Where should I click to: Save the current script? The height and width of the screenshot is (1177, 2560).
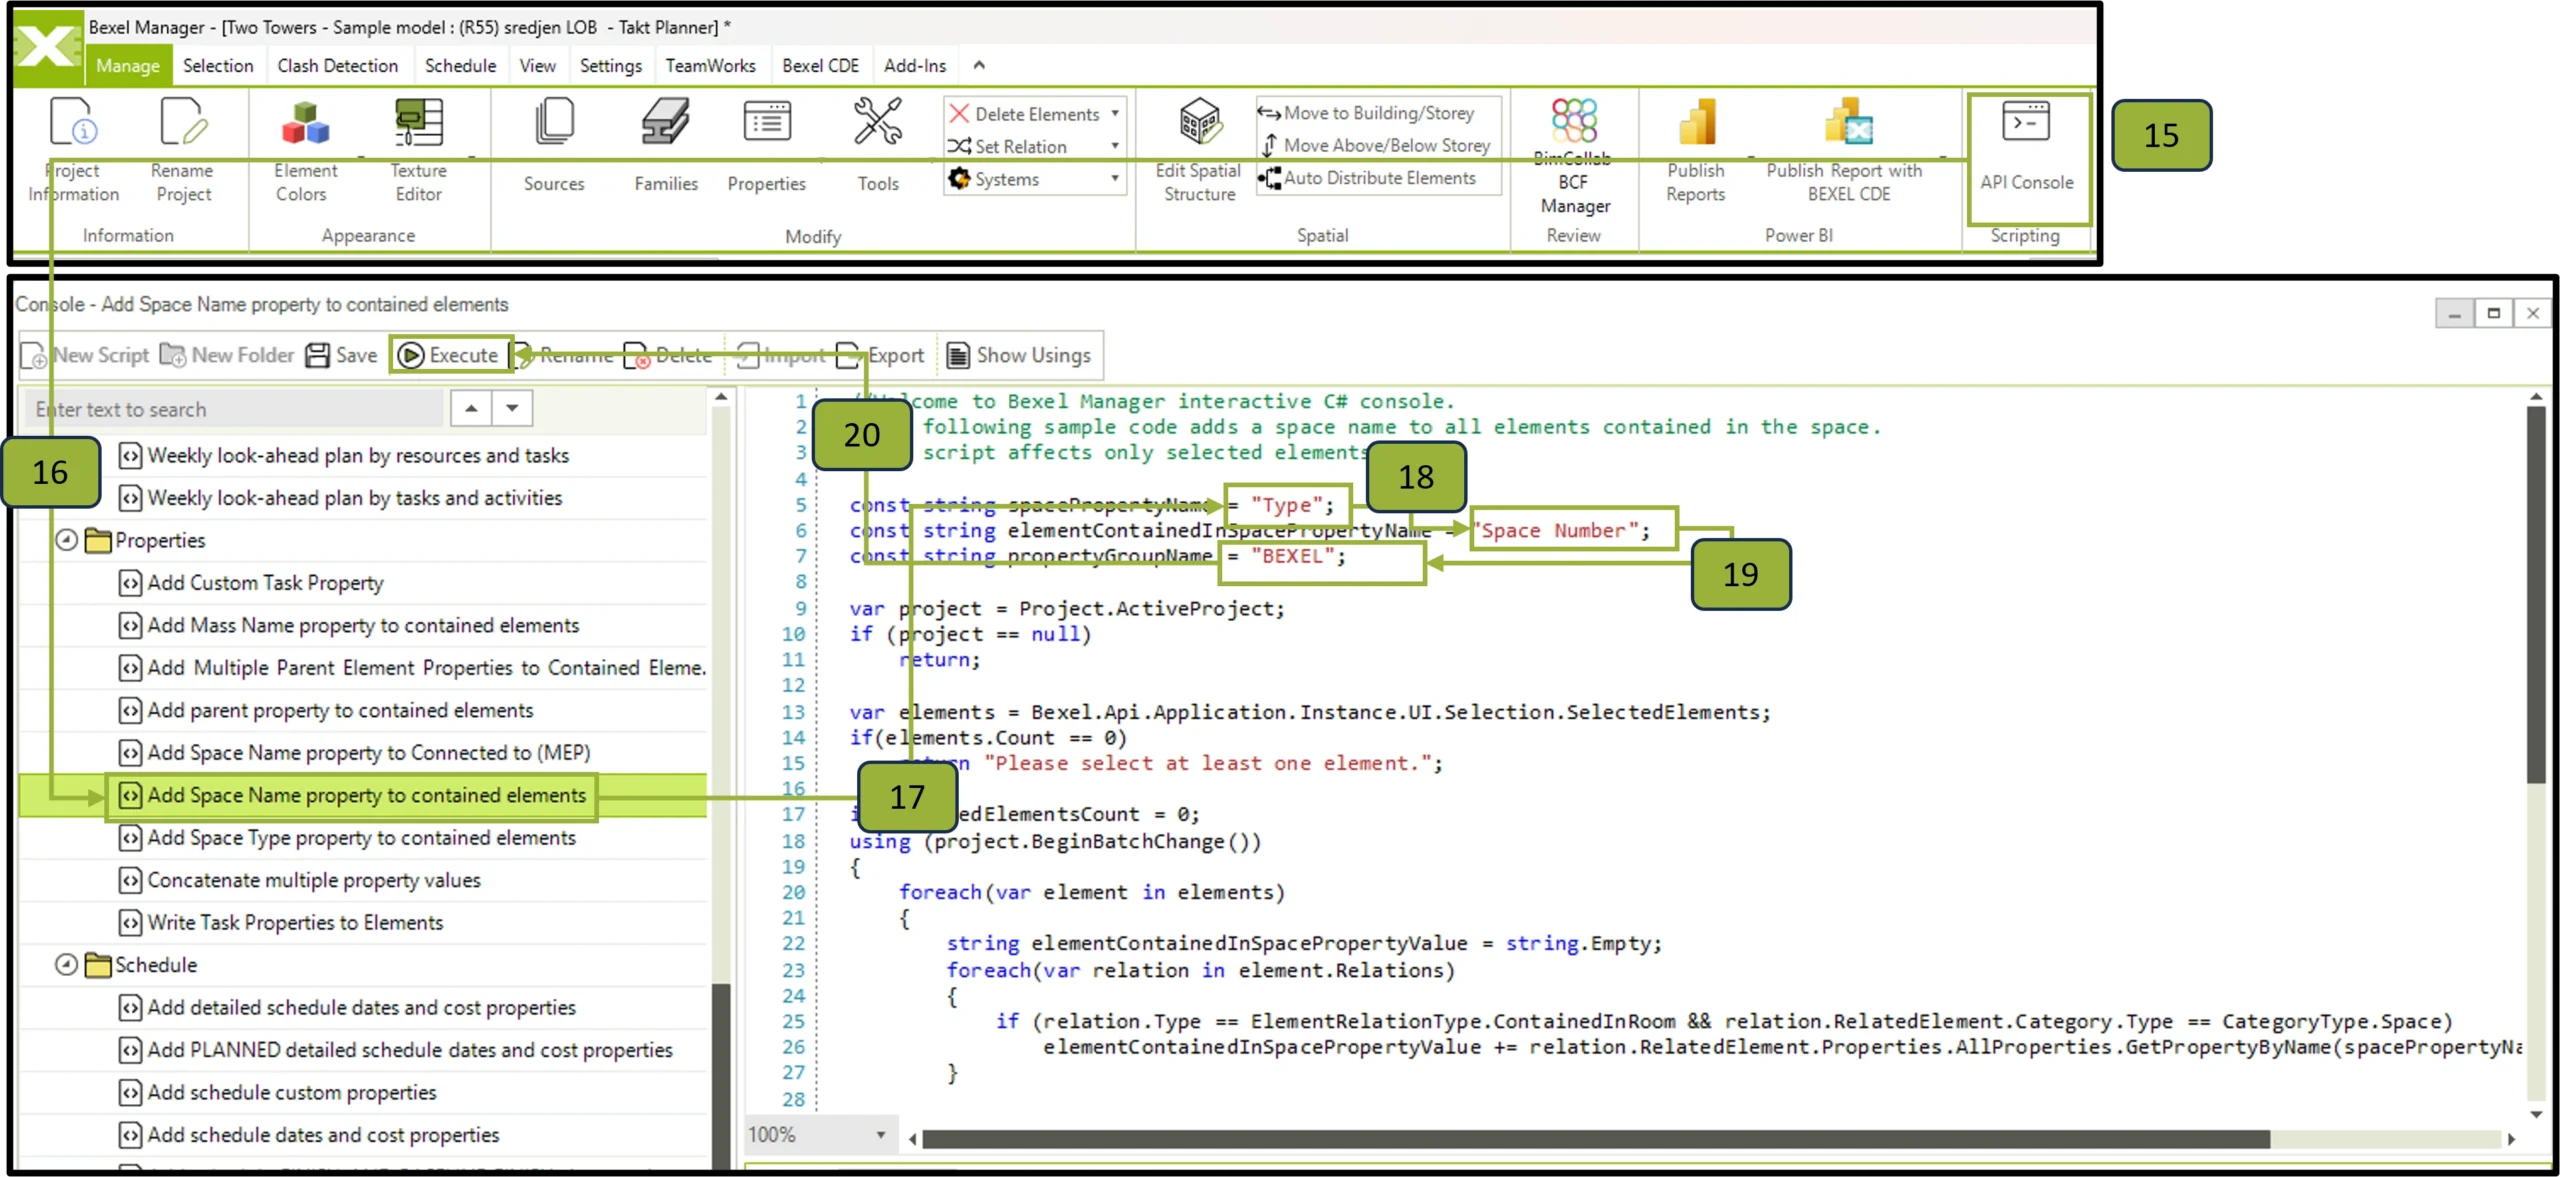pyautogui.click(x=342, y=355)
